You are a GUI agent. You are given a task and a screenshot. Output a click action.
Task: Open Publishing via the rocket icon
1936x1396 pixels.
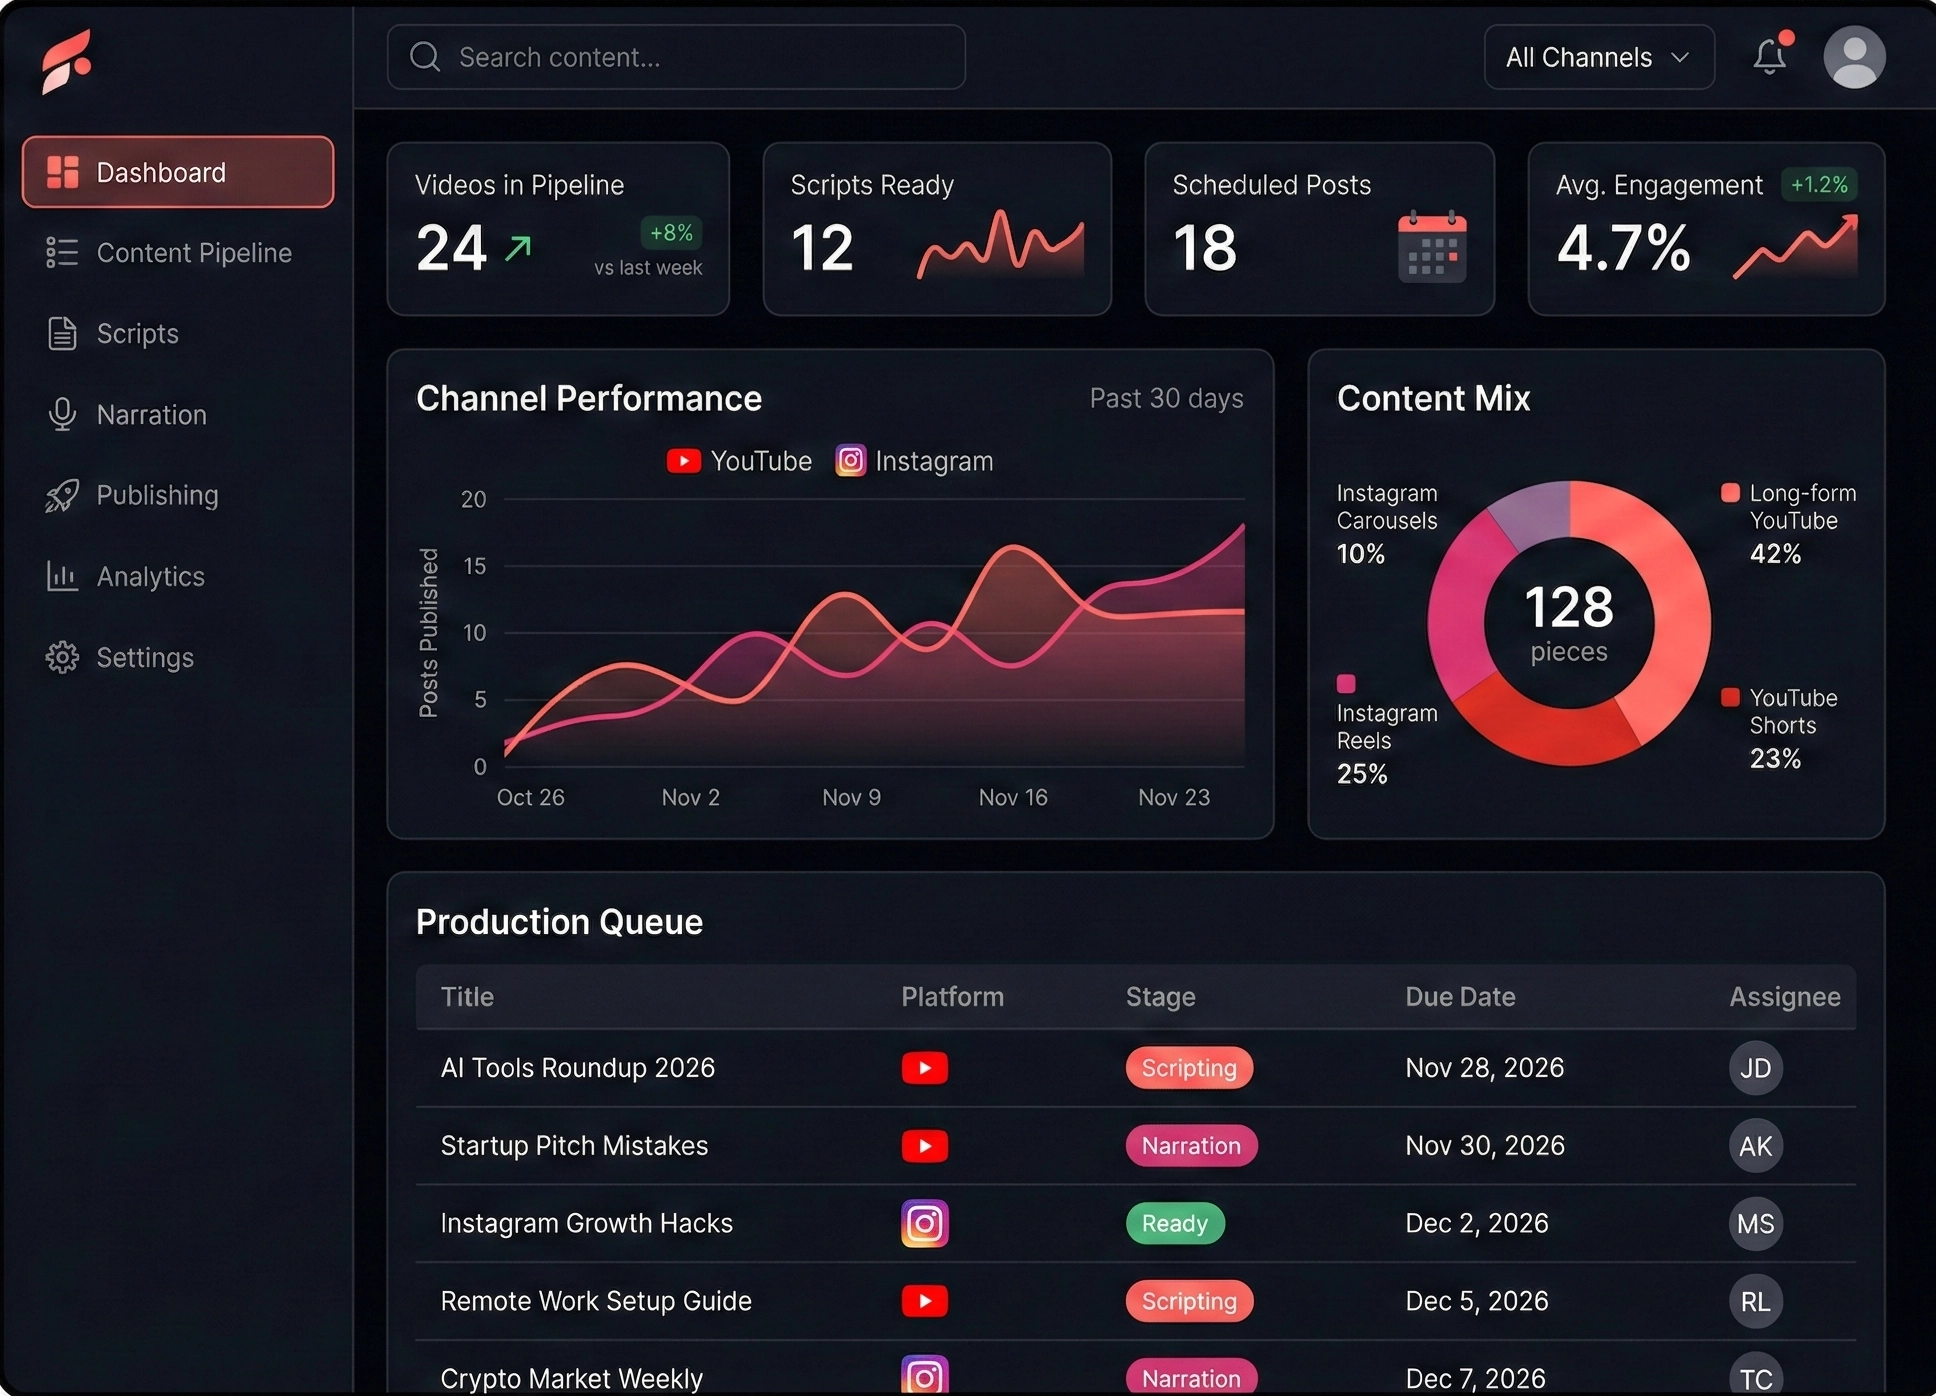click(62, 495)
